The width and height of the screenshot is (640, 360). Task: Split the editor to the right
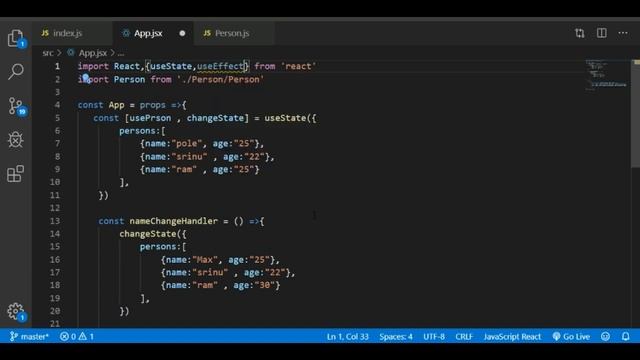(601, 33)
